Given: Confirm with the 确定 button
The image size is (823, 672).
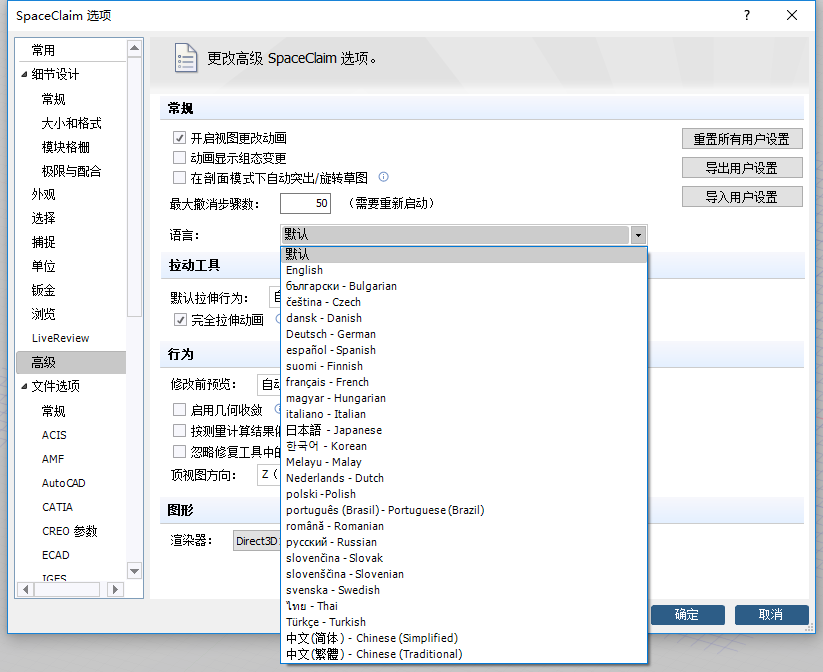Looking at the screenshot, I should tap(688, 615).
